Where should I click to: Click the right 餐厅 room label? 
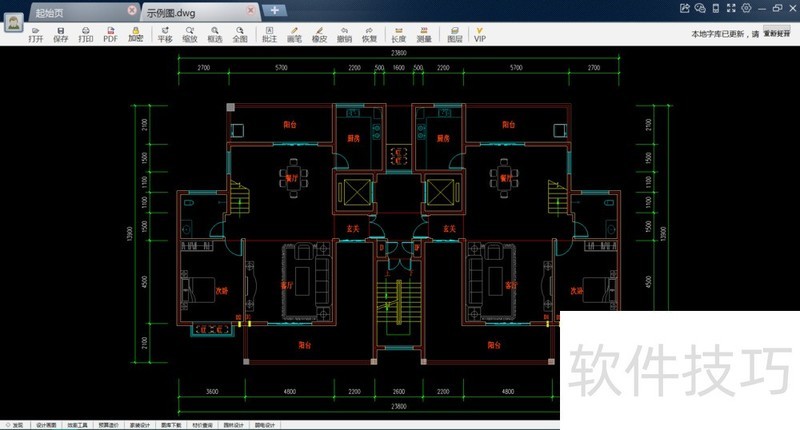[x=506, y=179]
